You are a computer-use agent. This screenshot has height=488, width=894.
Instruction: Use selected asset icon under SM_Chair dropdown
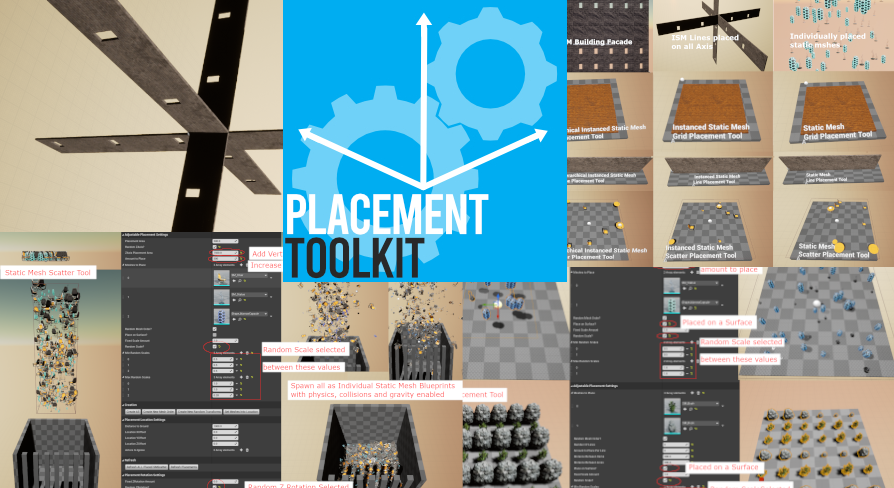pyautogui.click(x=234, y=280)
